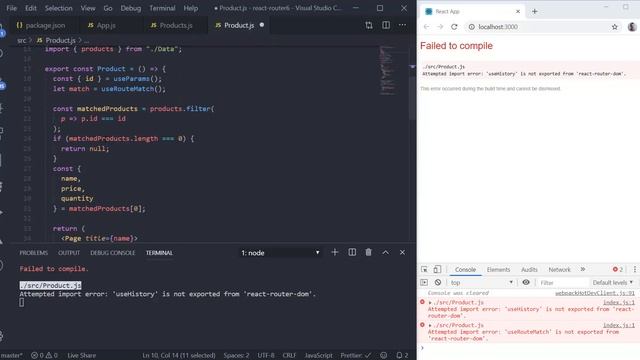Open the Default levels dropdown
The height and width of the screenshot is (360, 640).
point(613,282)
